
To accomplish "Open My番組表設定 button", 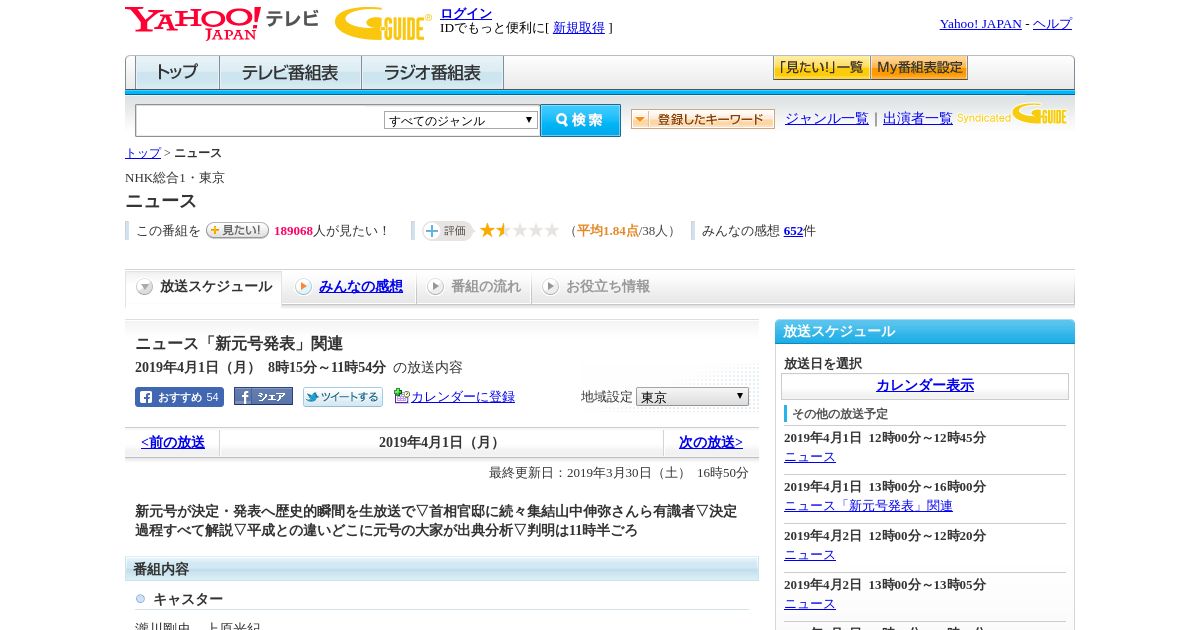I will click(919, 68).
